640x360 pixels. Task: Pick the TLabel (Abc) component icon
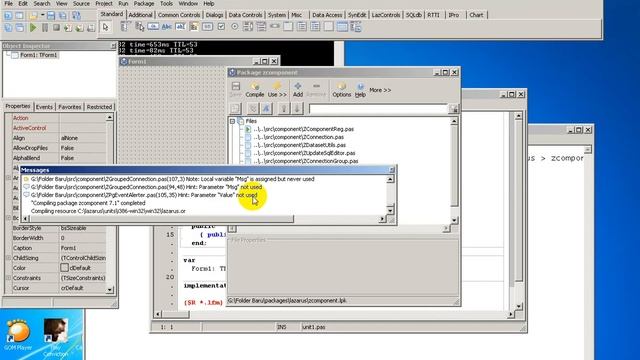(x=167, y=27)
